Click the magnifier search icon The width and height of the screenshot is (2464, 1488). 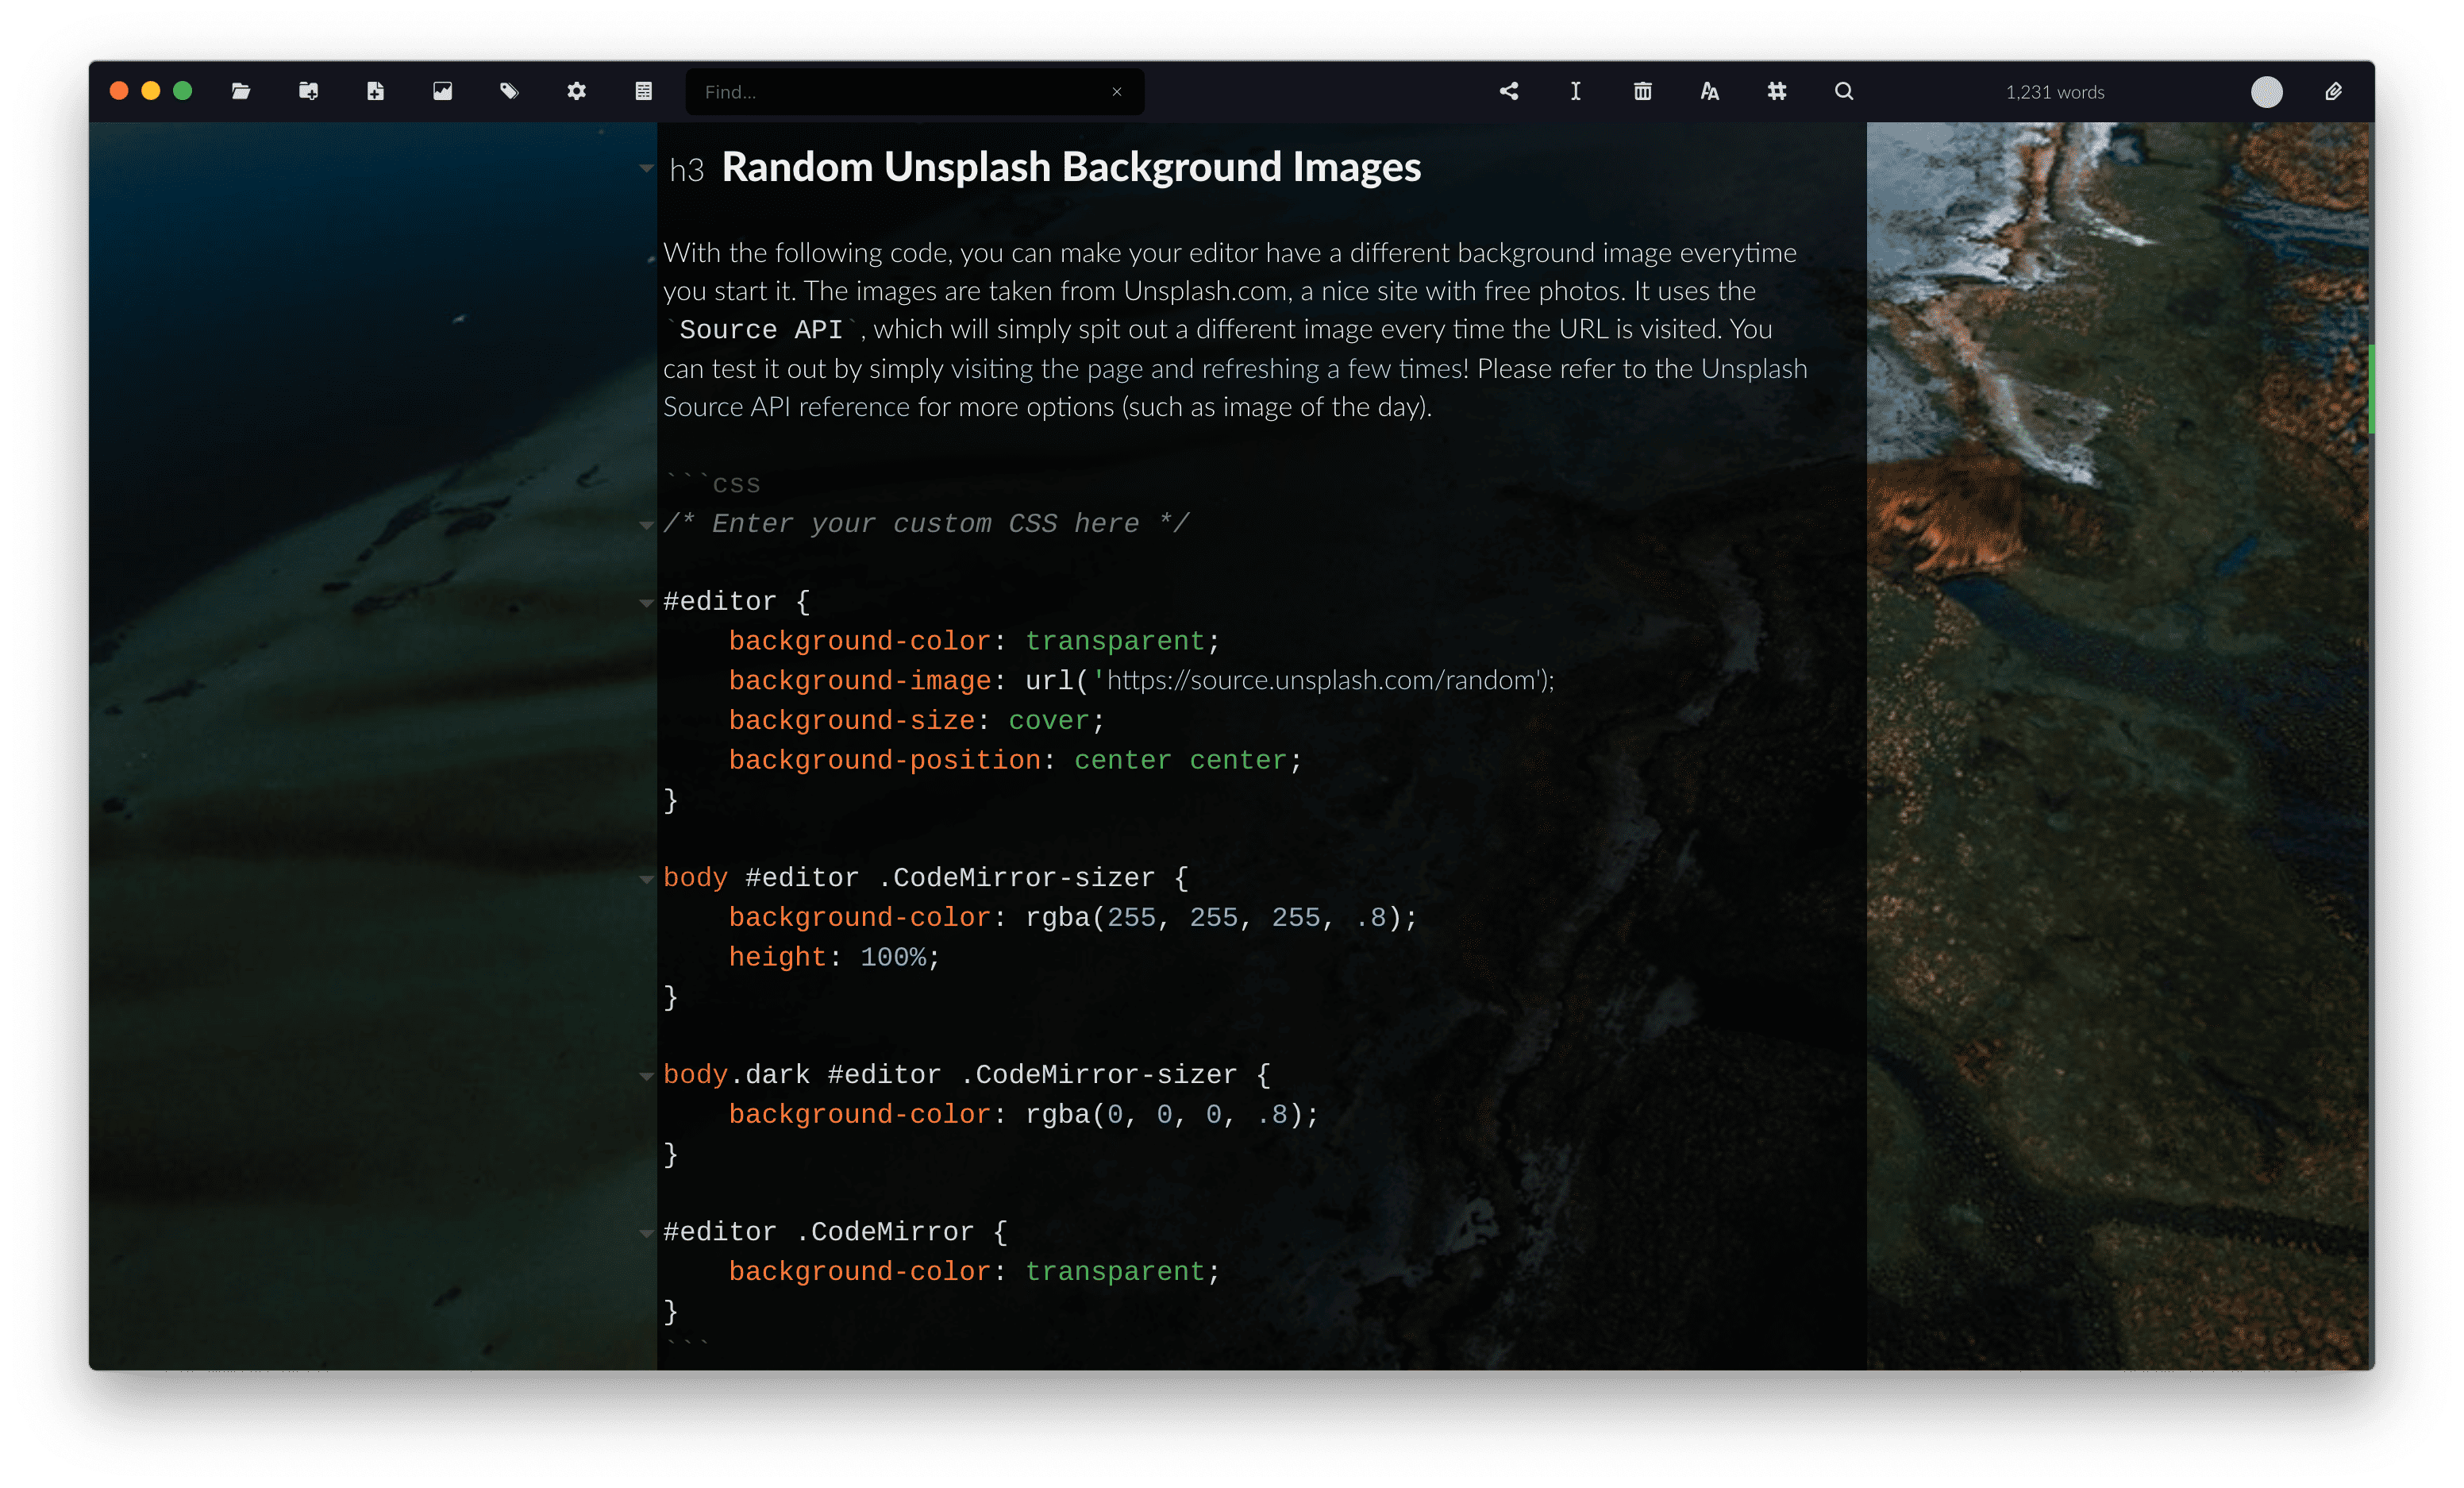click(x=1844, y=91)
